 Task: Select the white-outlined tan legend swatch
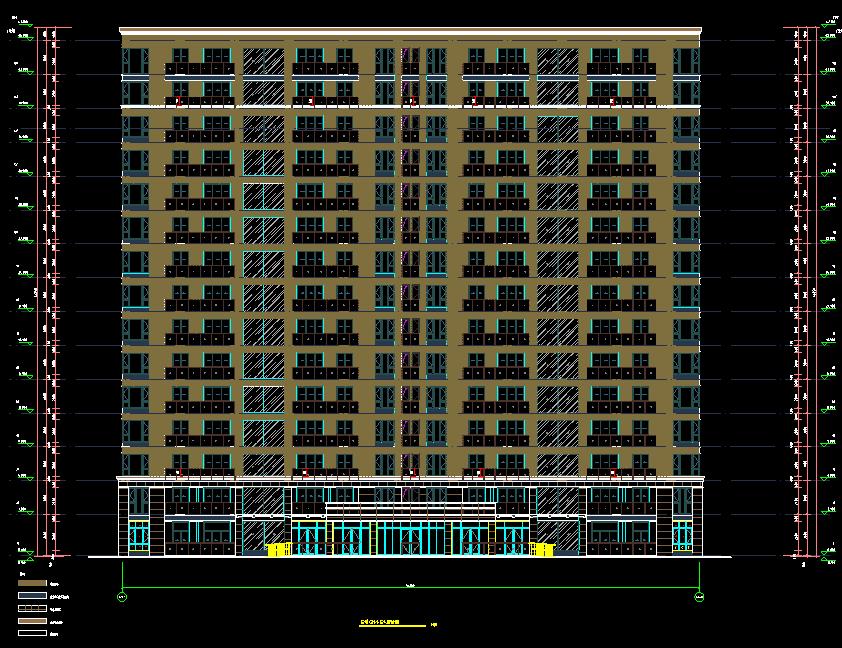click(32, 621)
